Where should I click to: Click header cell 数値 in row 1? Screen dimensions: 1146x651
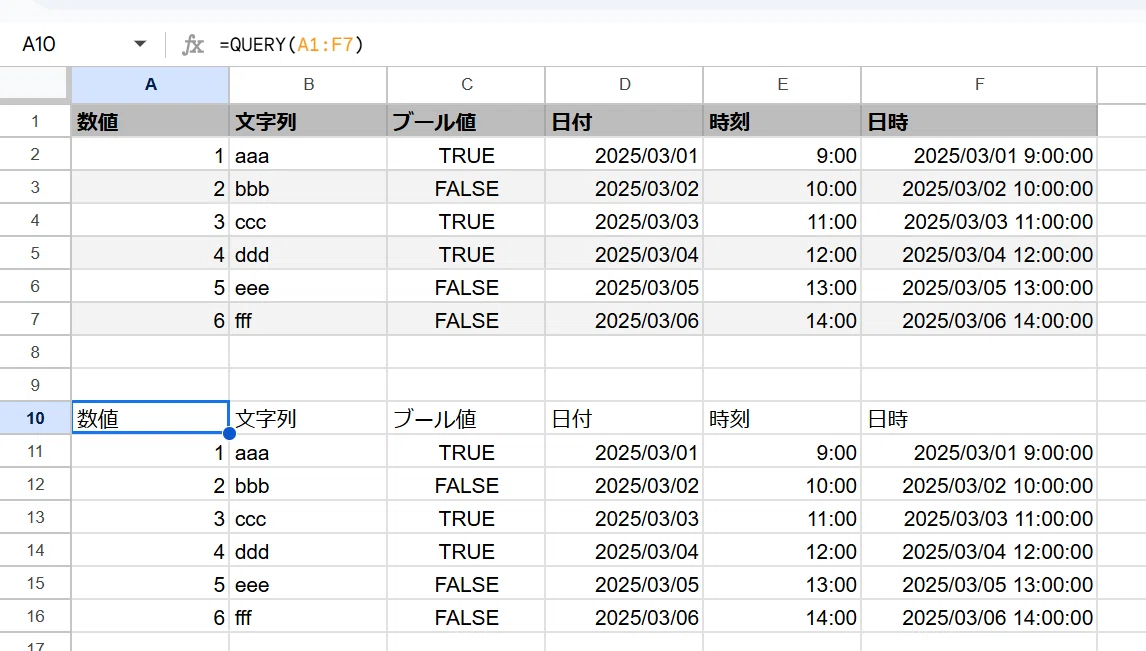coord(150,121)
